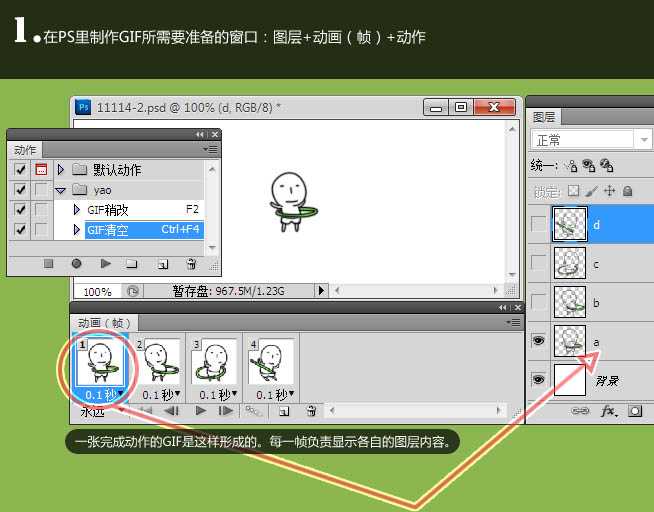Open frame 3 delay dropdown 0.1秒
The width and height of the screenshot is (654, 512).
tap(235, 393)
